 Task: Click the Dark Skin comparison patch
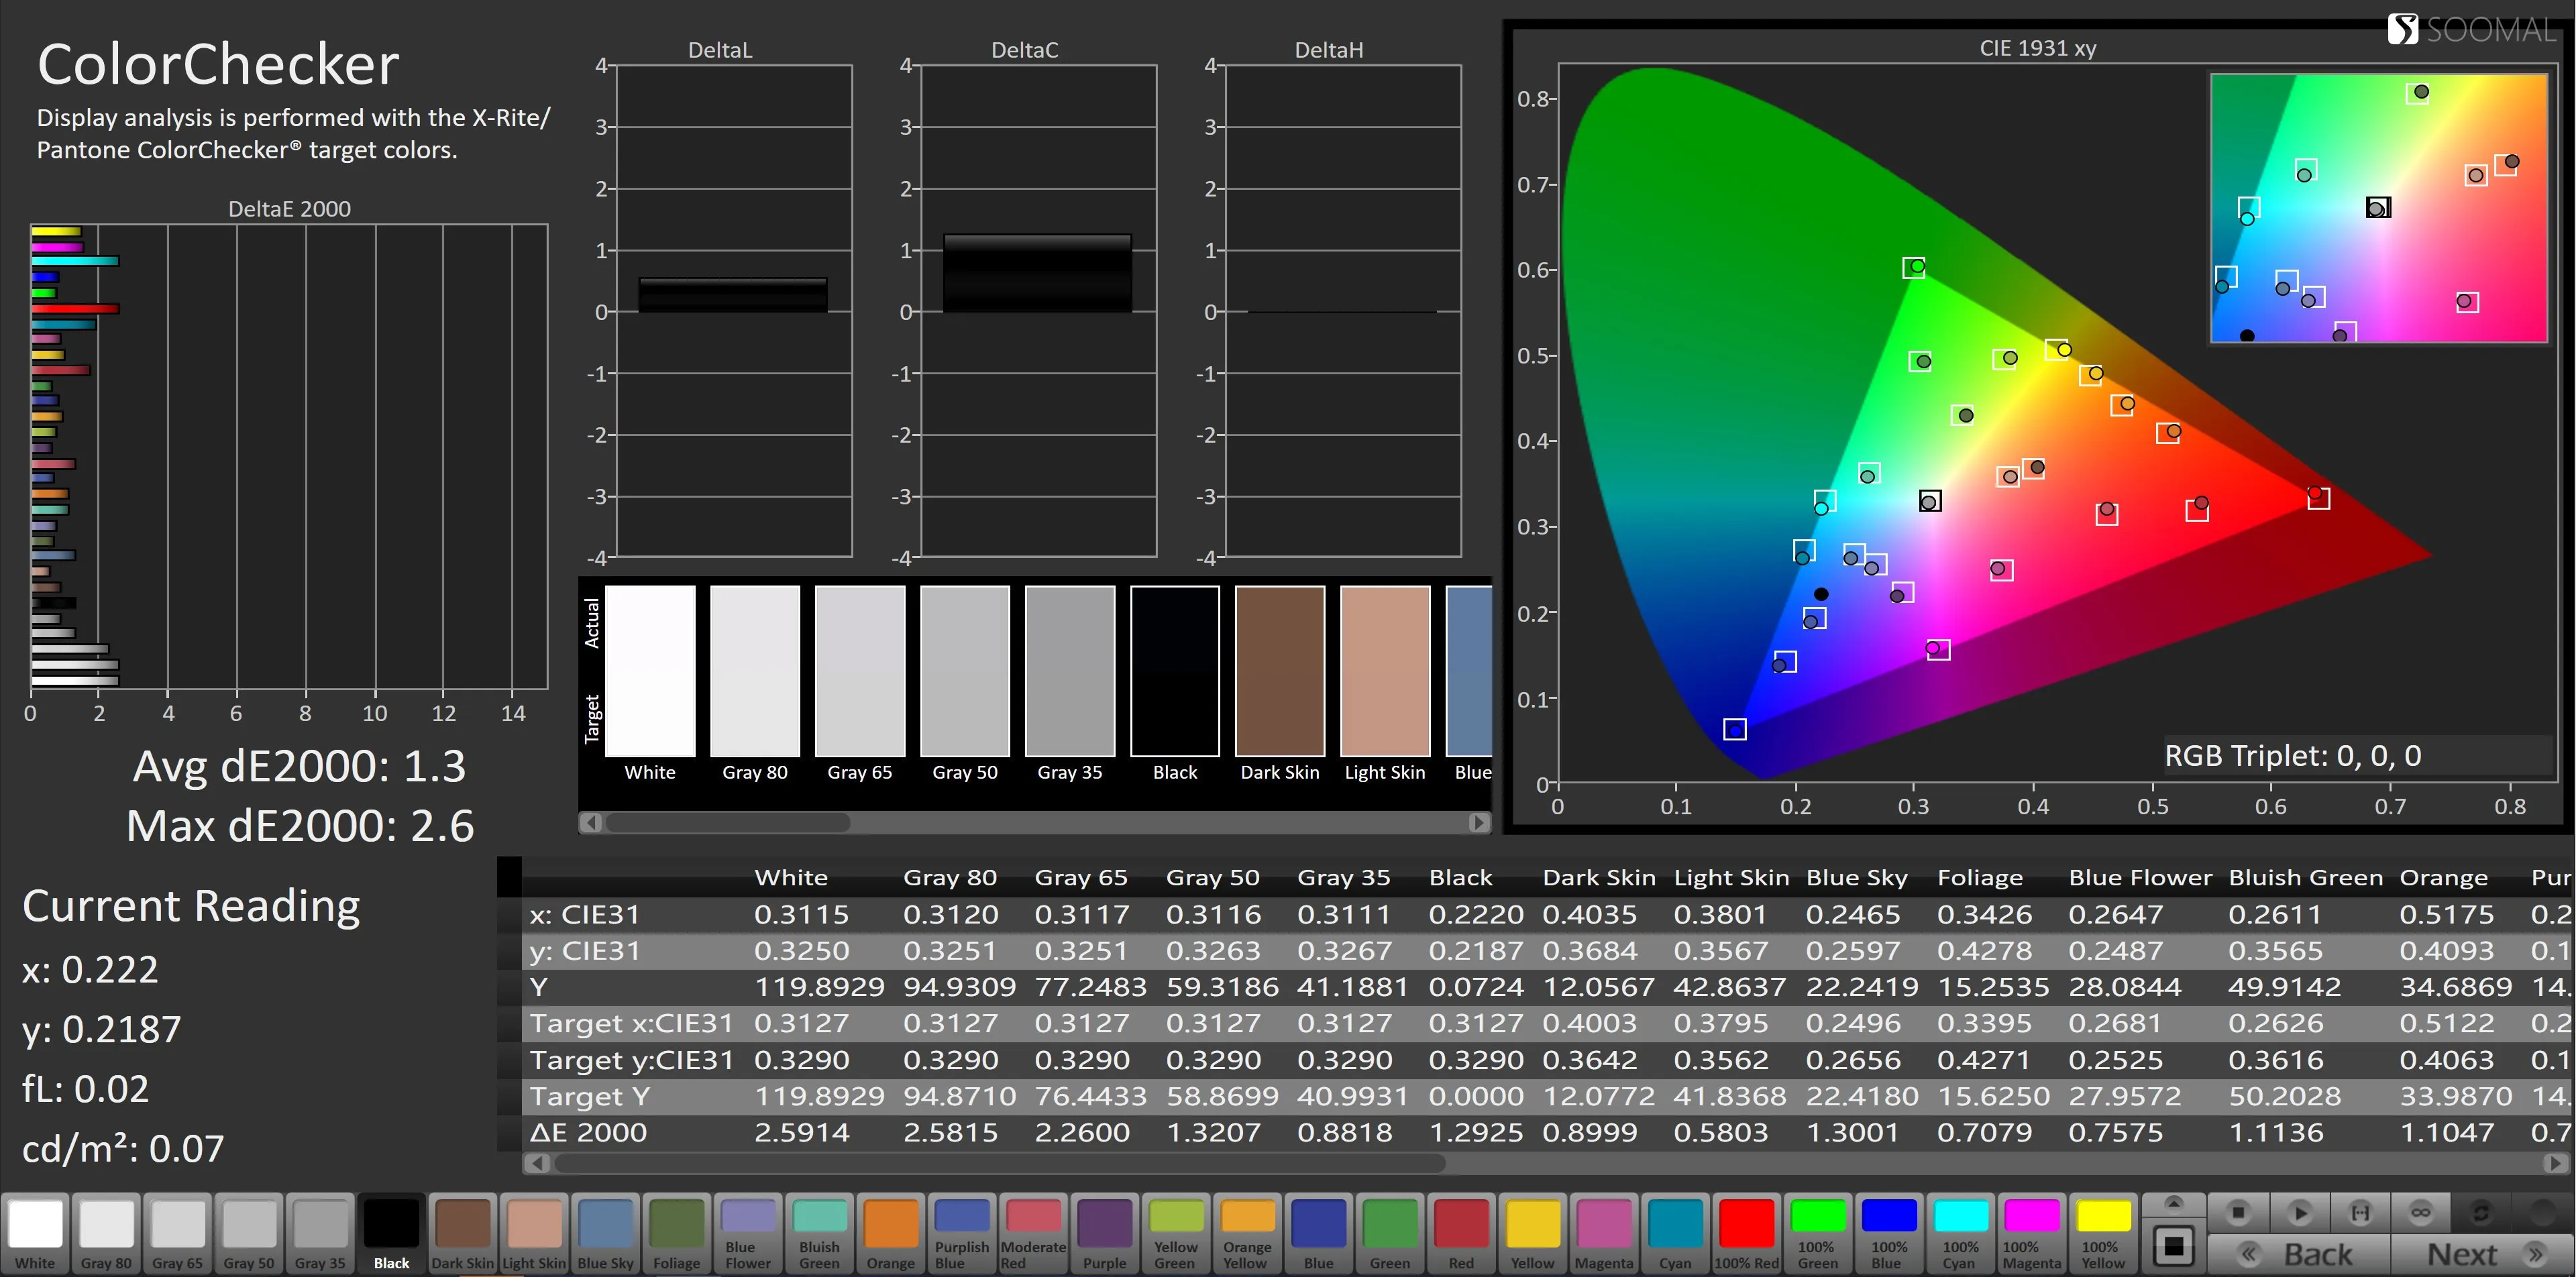pyautogui.click(x=1280, y=671)
